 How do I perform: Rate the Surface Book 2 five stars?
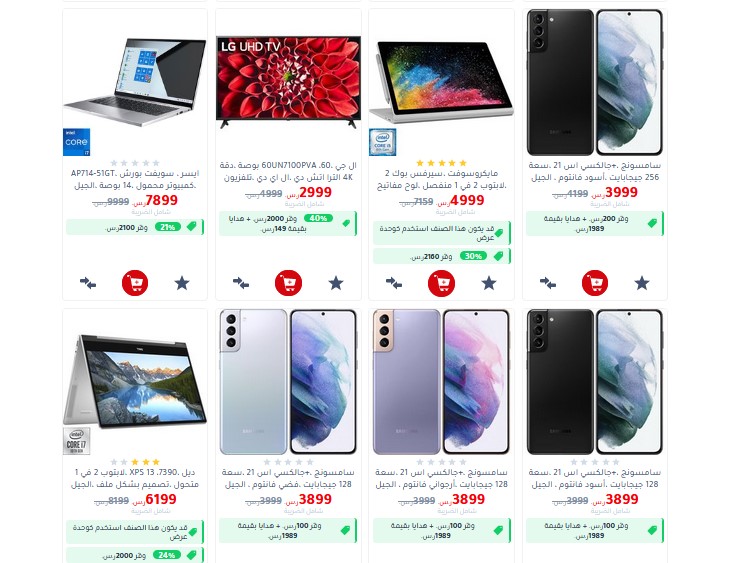coord(463,163)
